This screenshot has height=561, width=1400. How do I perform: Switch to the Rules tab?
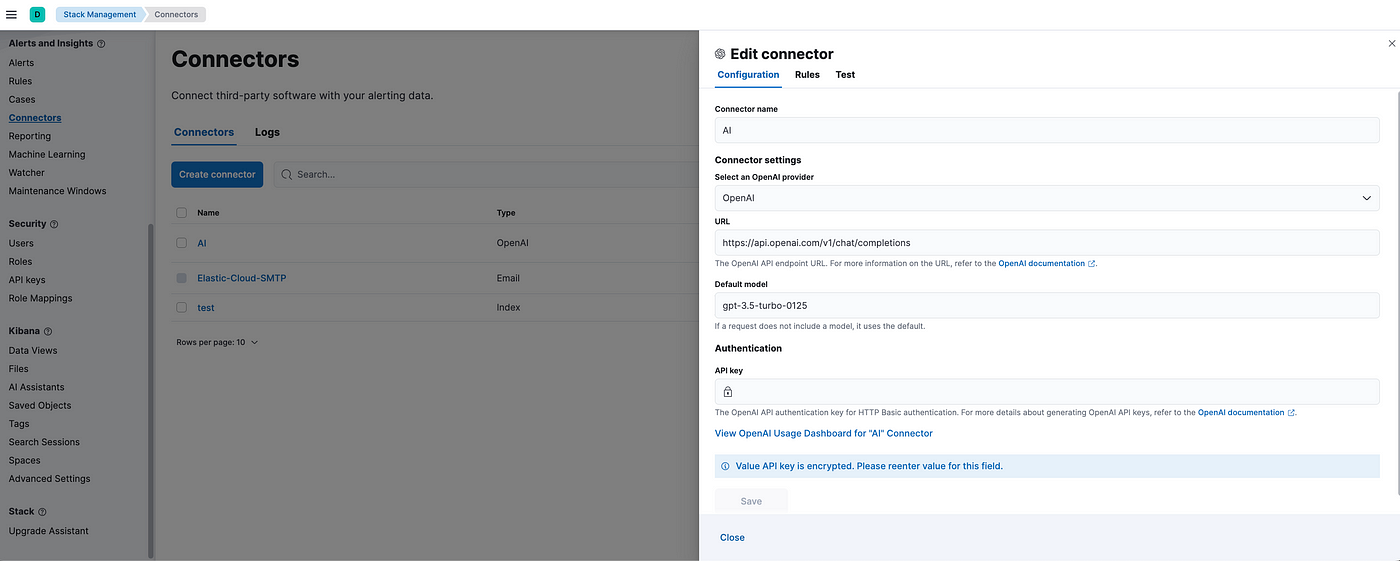807,75
